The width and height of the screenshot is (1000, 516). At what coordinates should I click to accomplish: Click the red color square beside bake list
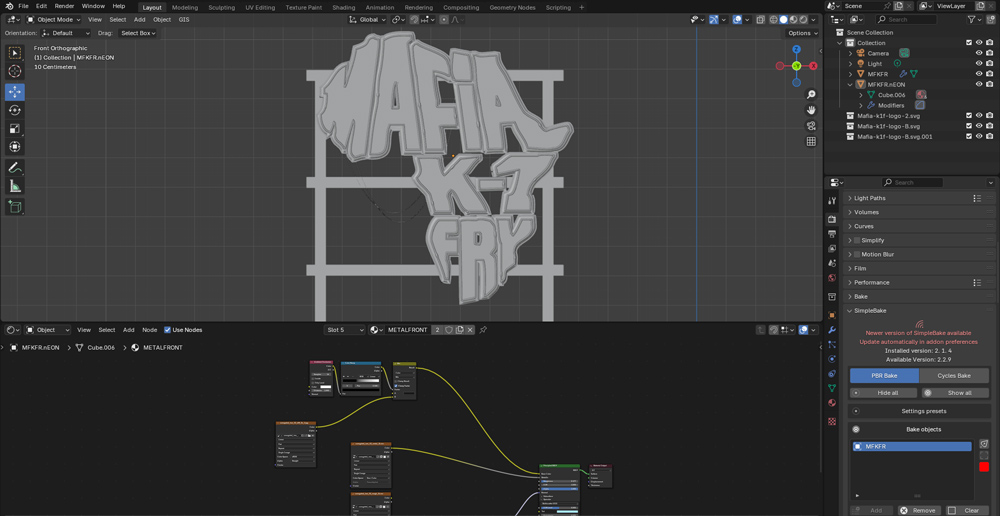(x=984, y=467)
